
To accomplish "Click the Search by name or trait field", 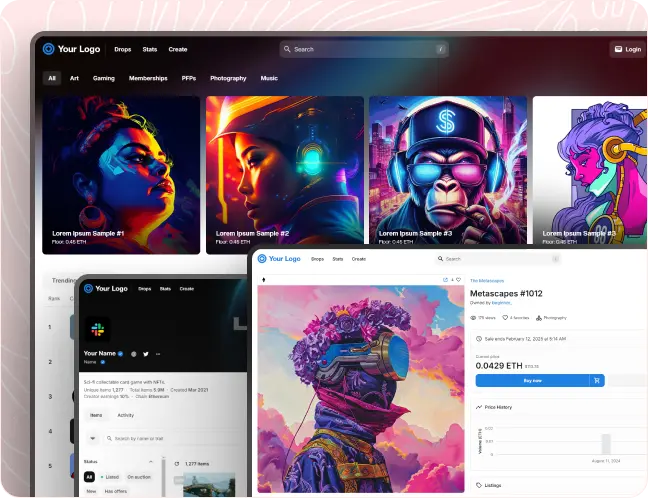I will tap(172, 438).
